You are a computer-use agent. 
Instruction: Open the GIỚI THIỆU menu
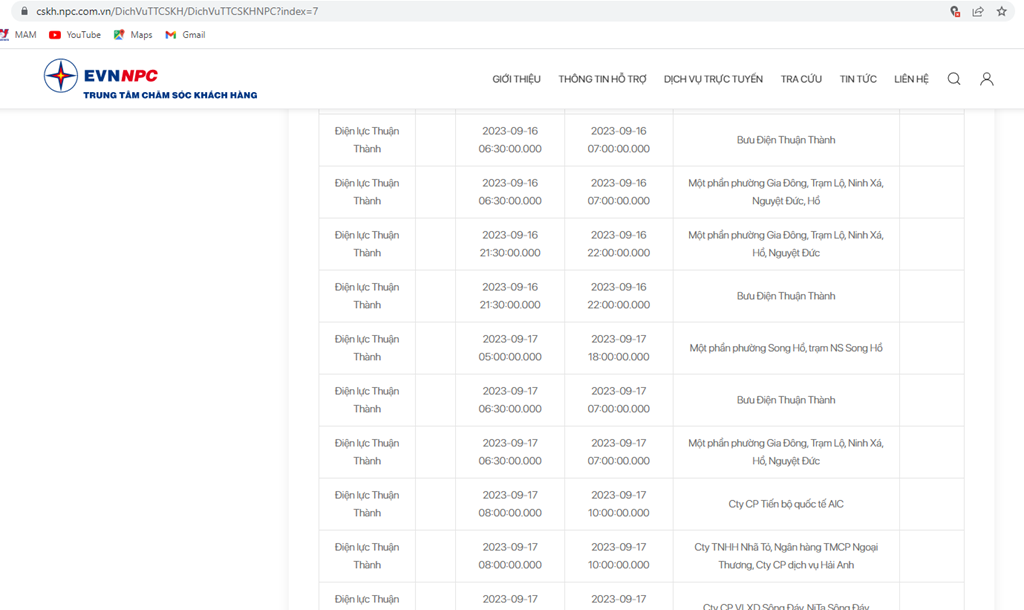pos(516,79)
